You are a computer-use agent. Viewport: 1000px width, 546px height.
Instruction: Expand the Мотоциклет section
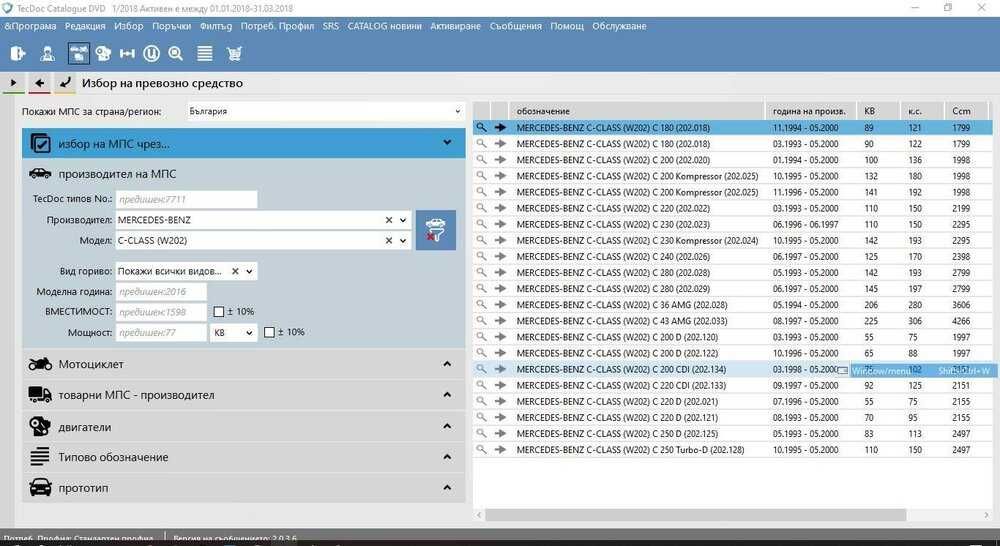pos(447,364)
